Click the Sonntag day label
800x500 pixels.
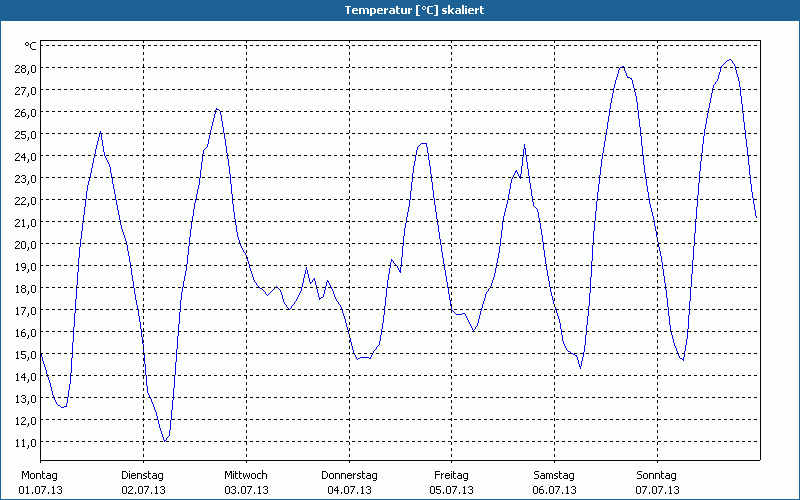657,476
